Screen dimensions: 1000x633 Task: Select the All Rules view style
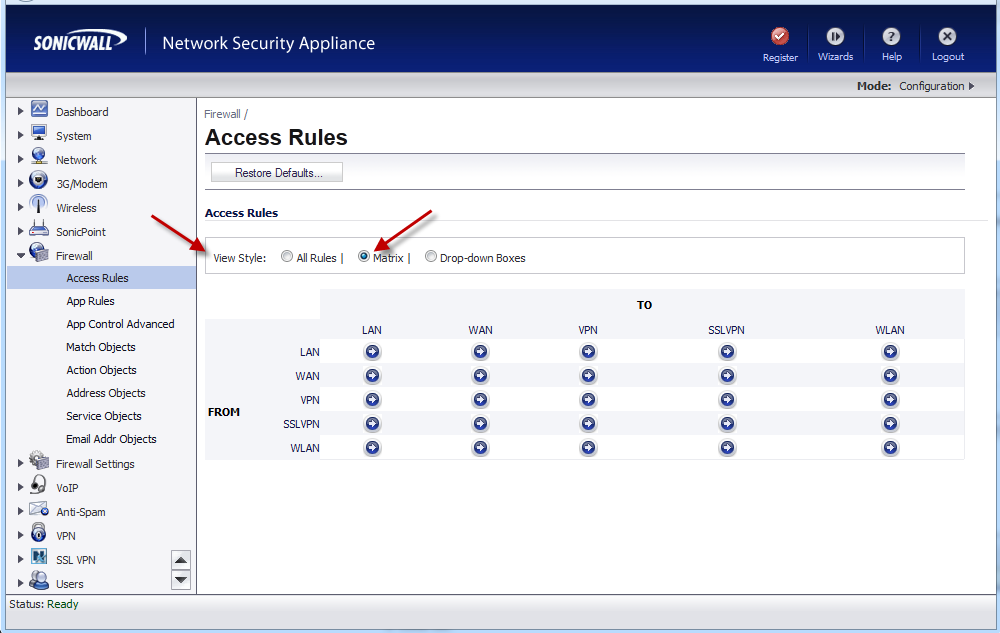tap(287, 256)
